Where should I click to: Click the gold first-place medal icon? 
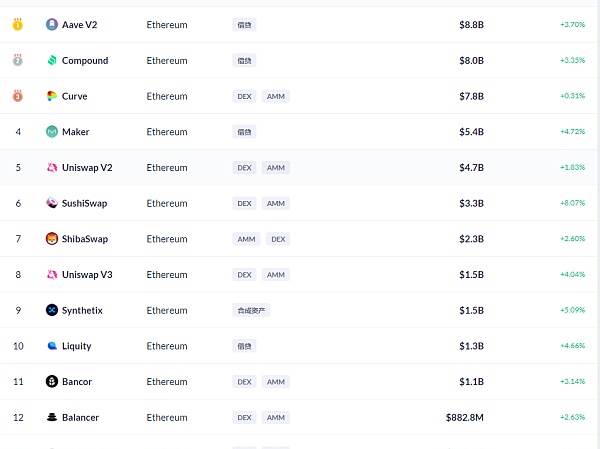18,24
